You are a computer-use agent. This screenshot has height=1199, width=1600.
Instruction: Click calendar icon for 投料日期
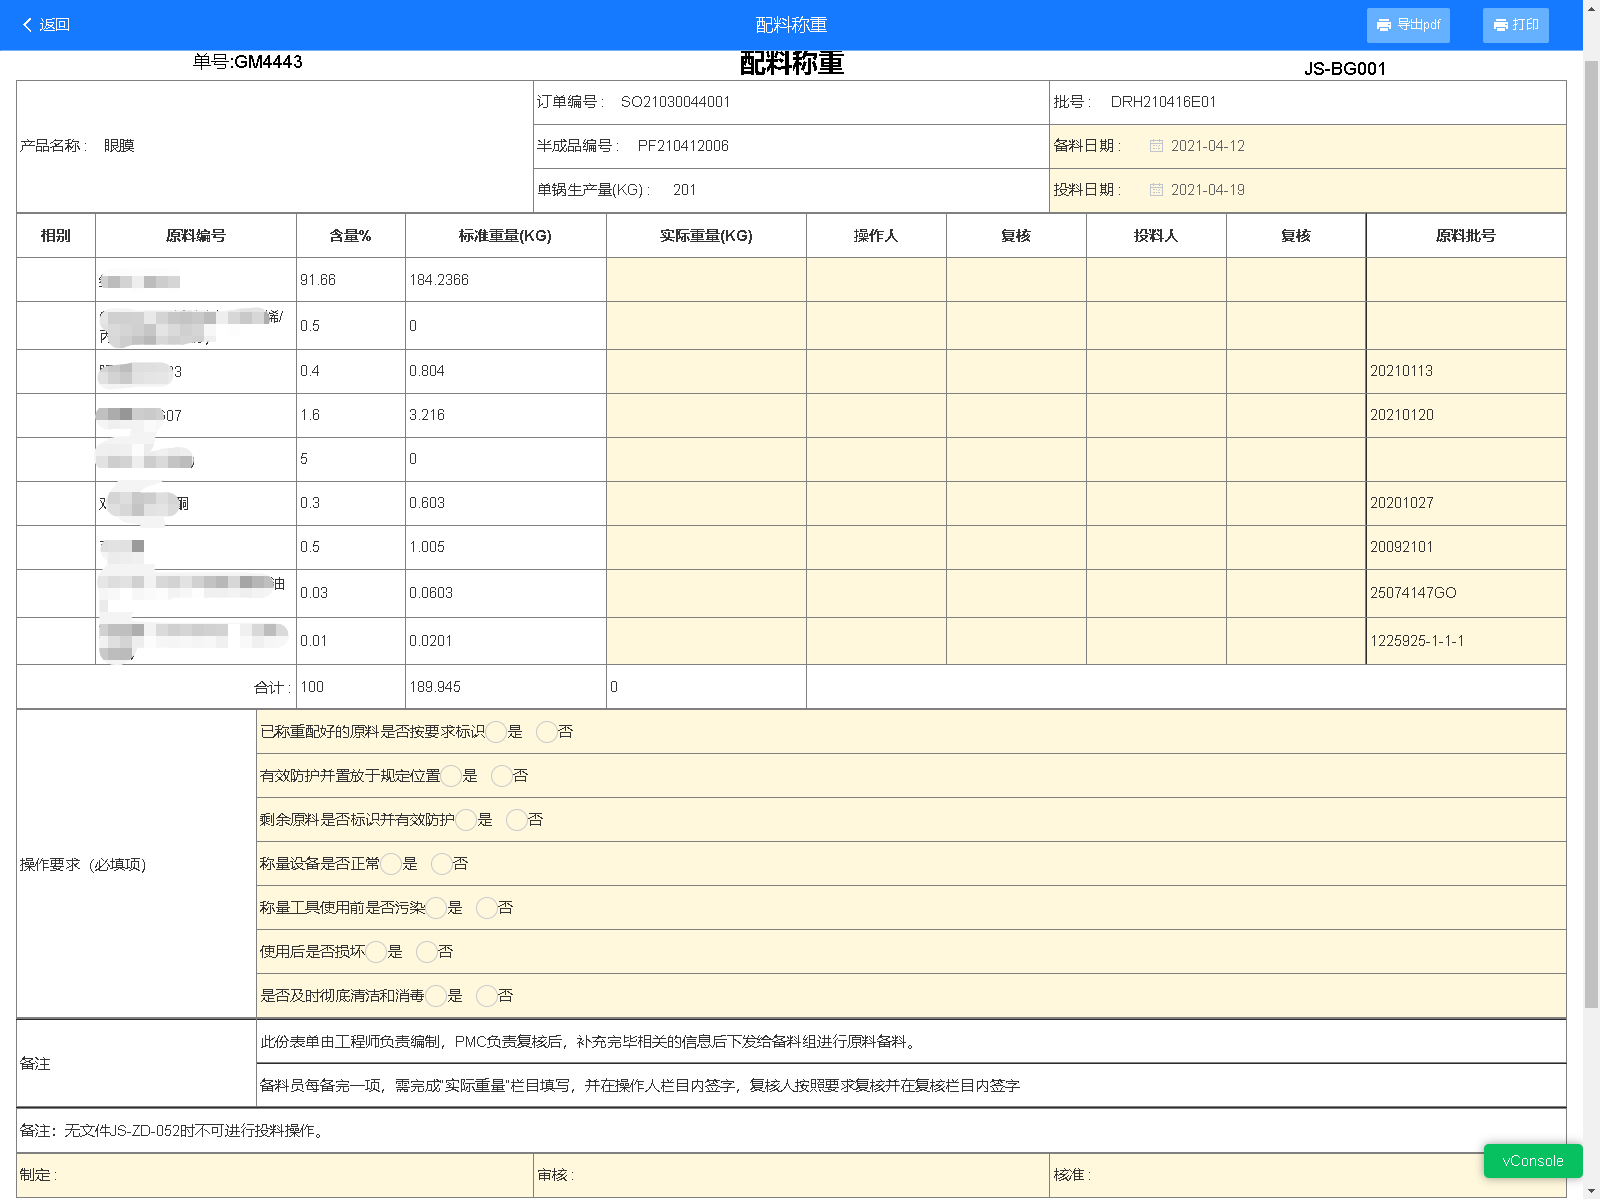1156,190
